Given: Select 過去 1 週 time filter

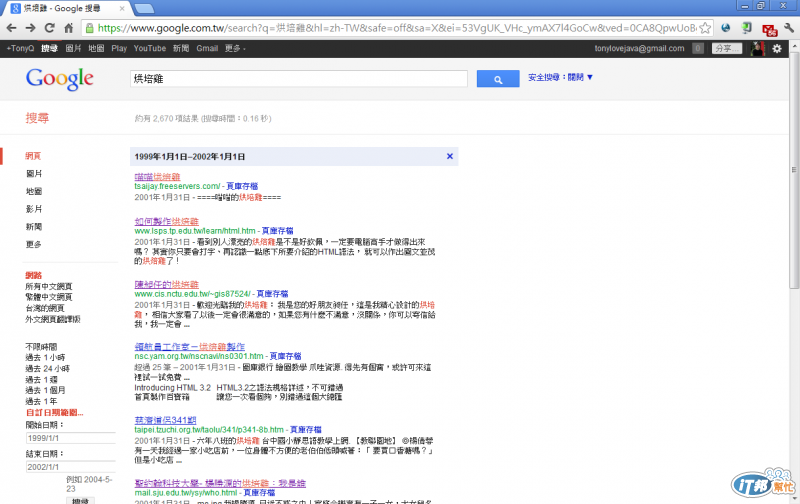Looking at the screenshot, I should pos(41,380).
